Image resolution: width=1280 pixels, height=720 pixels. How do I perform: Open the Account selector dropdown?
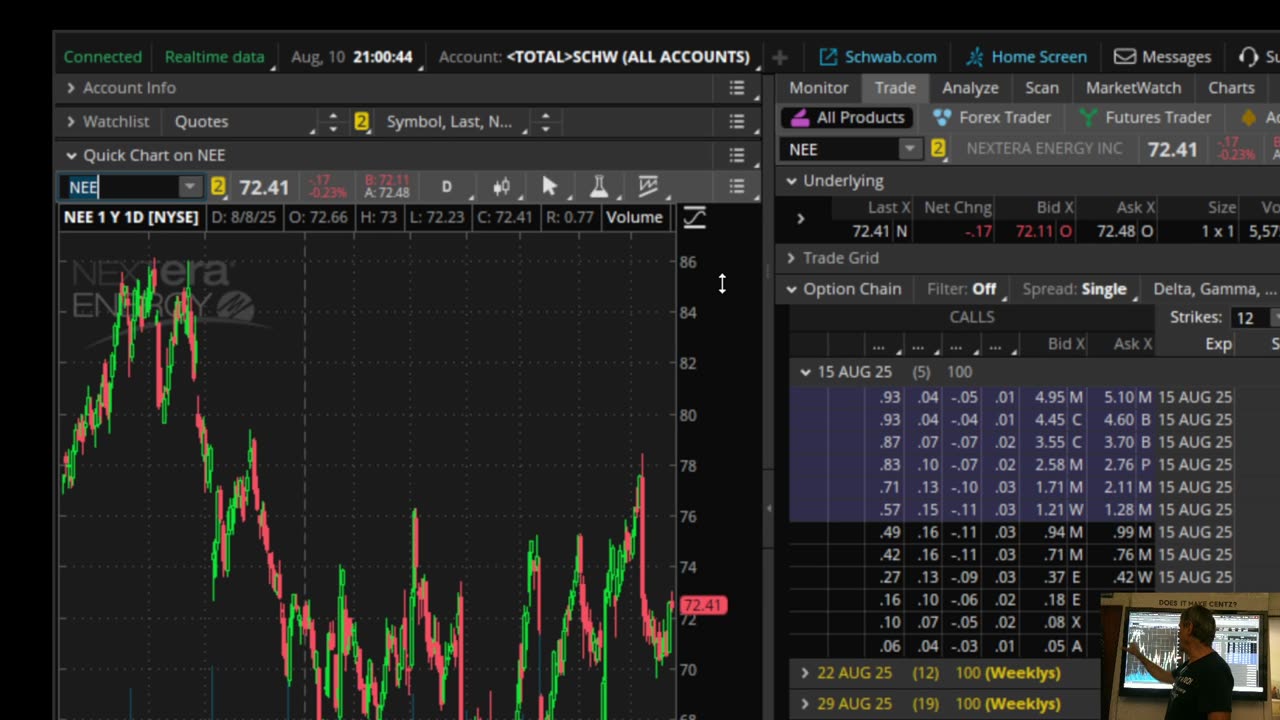598,57
